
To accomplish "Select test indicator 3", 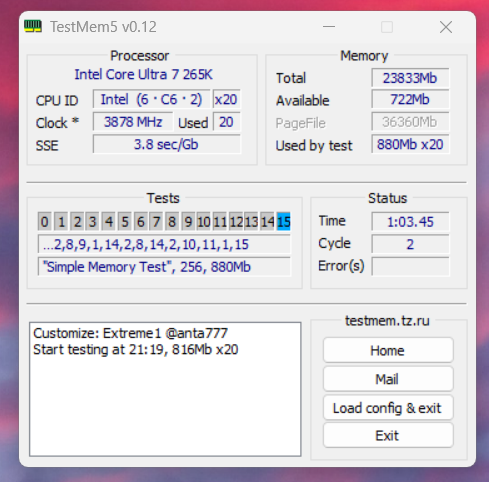I will point(92,222).
